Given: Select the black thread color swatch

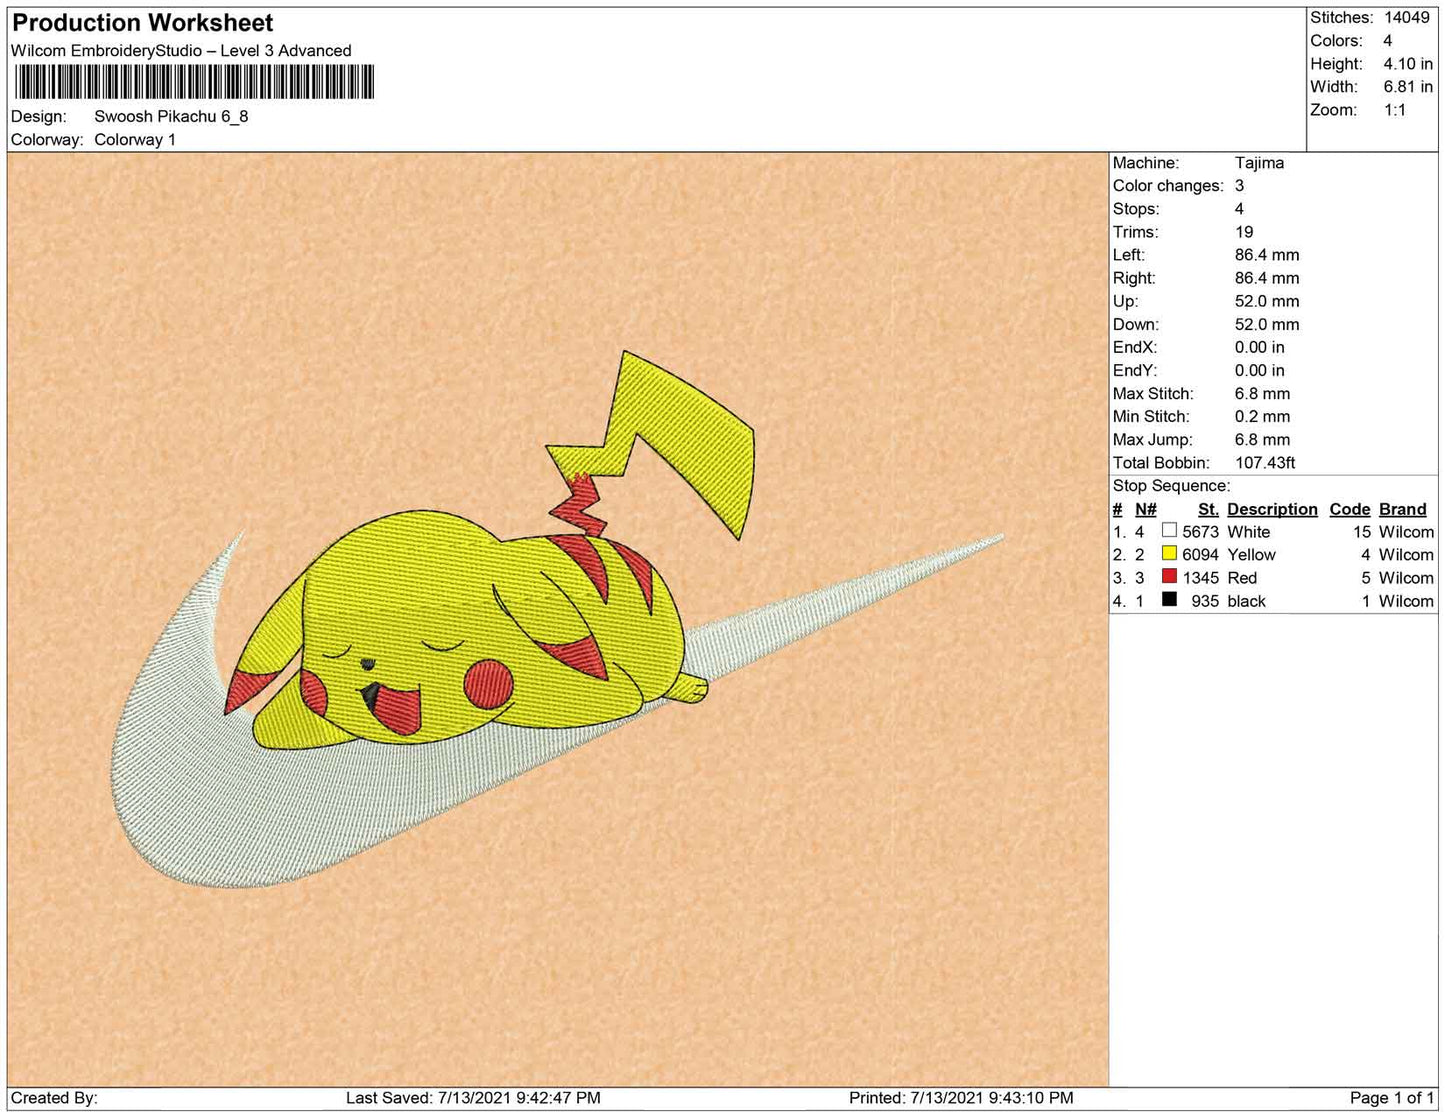Looking at the screenshot, I should coord(1169,600).
